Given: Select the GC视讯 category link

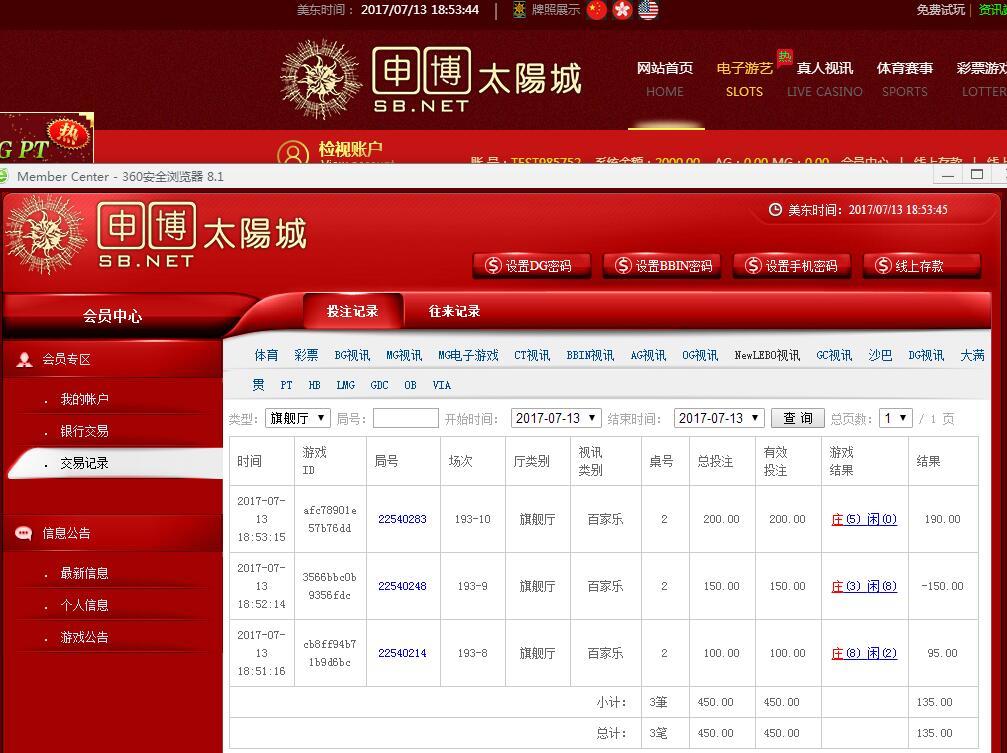Looking at the screenshot, I should click(x=834, y=355).
